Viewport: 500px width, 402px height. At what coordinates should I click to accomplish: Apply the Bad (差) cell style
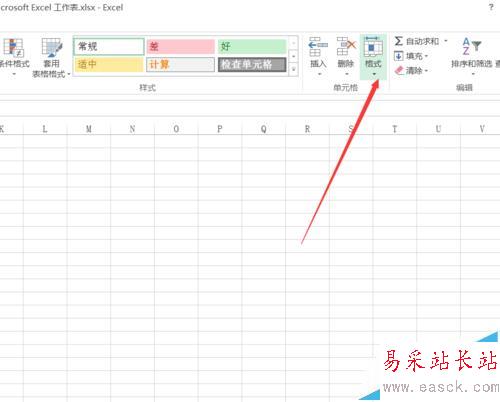point(181,46)
